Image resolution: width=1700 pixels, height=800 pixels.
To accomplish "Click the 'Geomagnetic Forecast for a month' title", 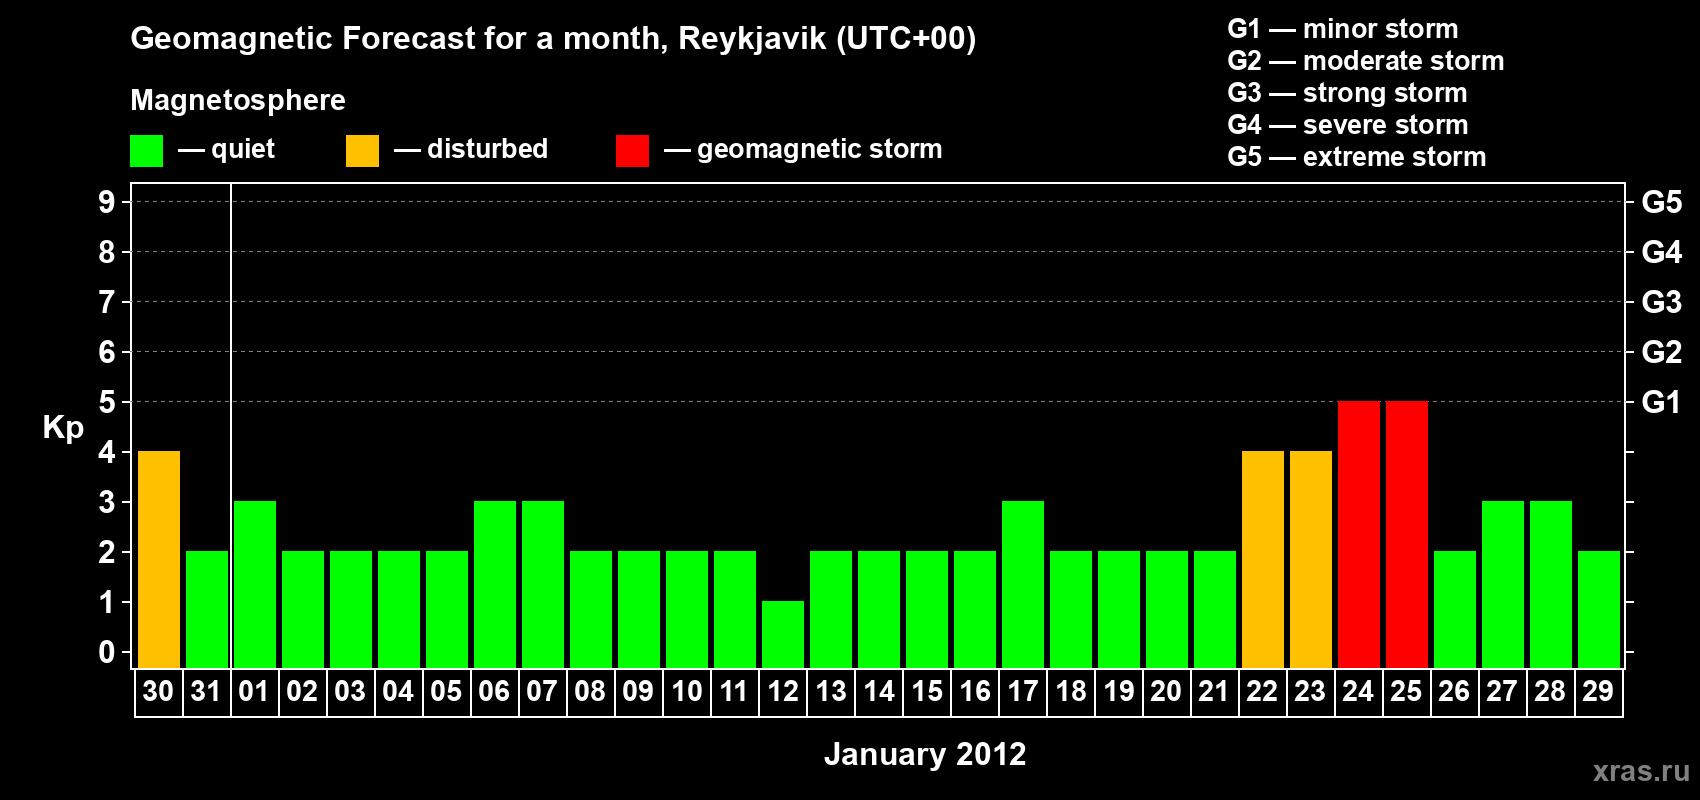I will pos(399,38).
